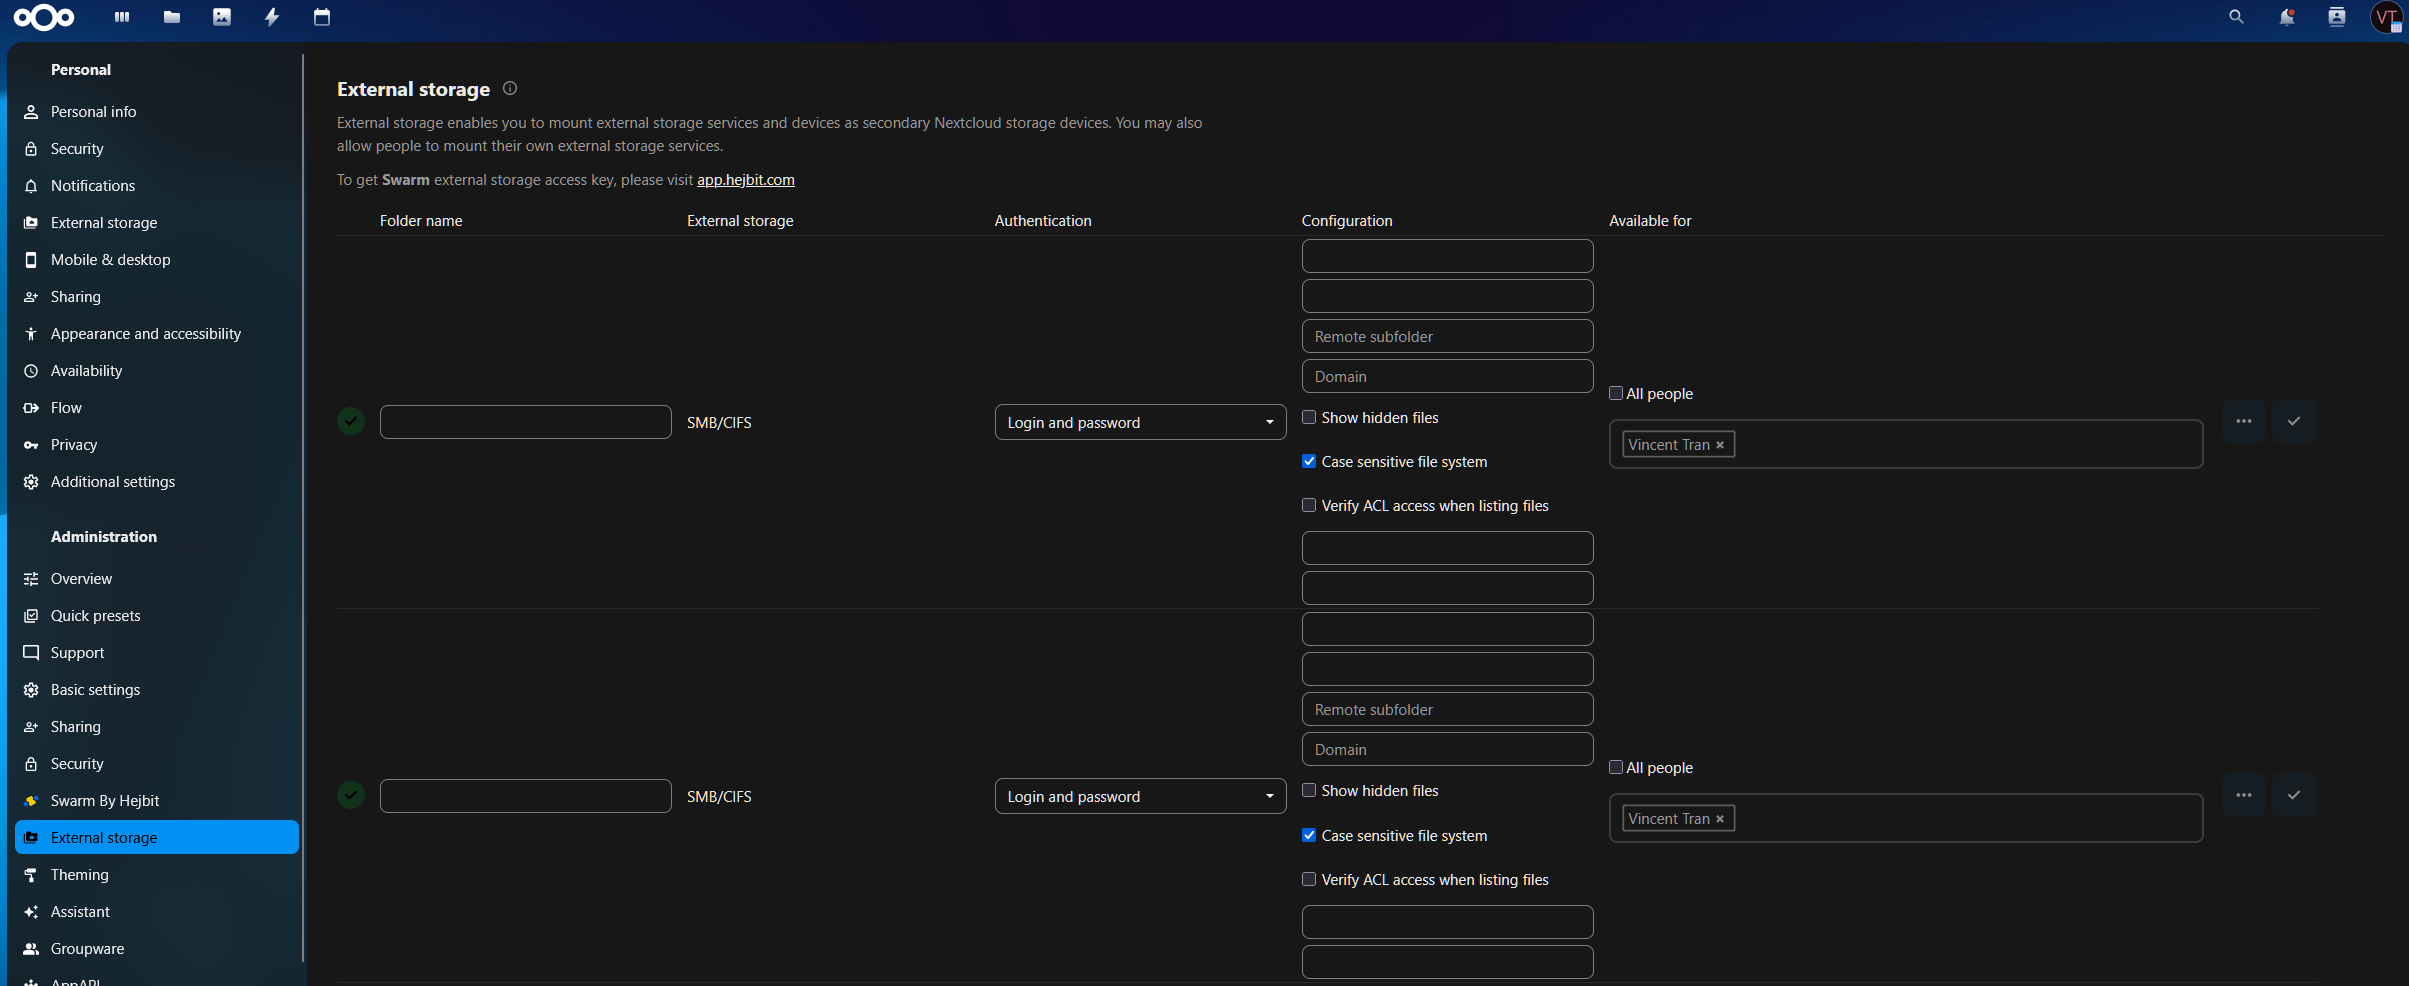Screen dimensions: 2409x986
Task: Open the app grid launcher
Action: pyautogui.click(x=122, y=17)
